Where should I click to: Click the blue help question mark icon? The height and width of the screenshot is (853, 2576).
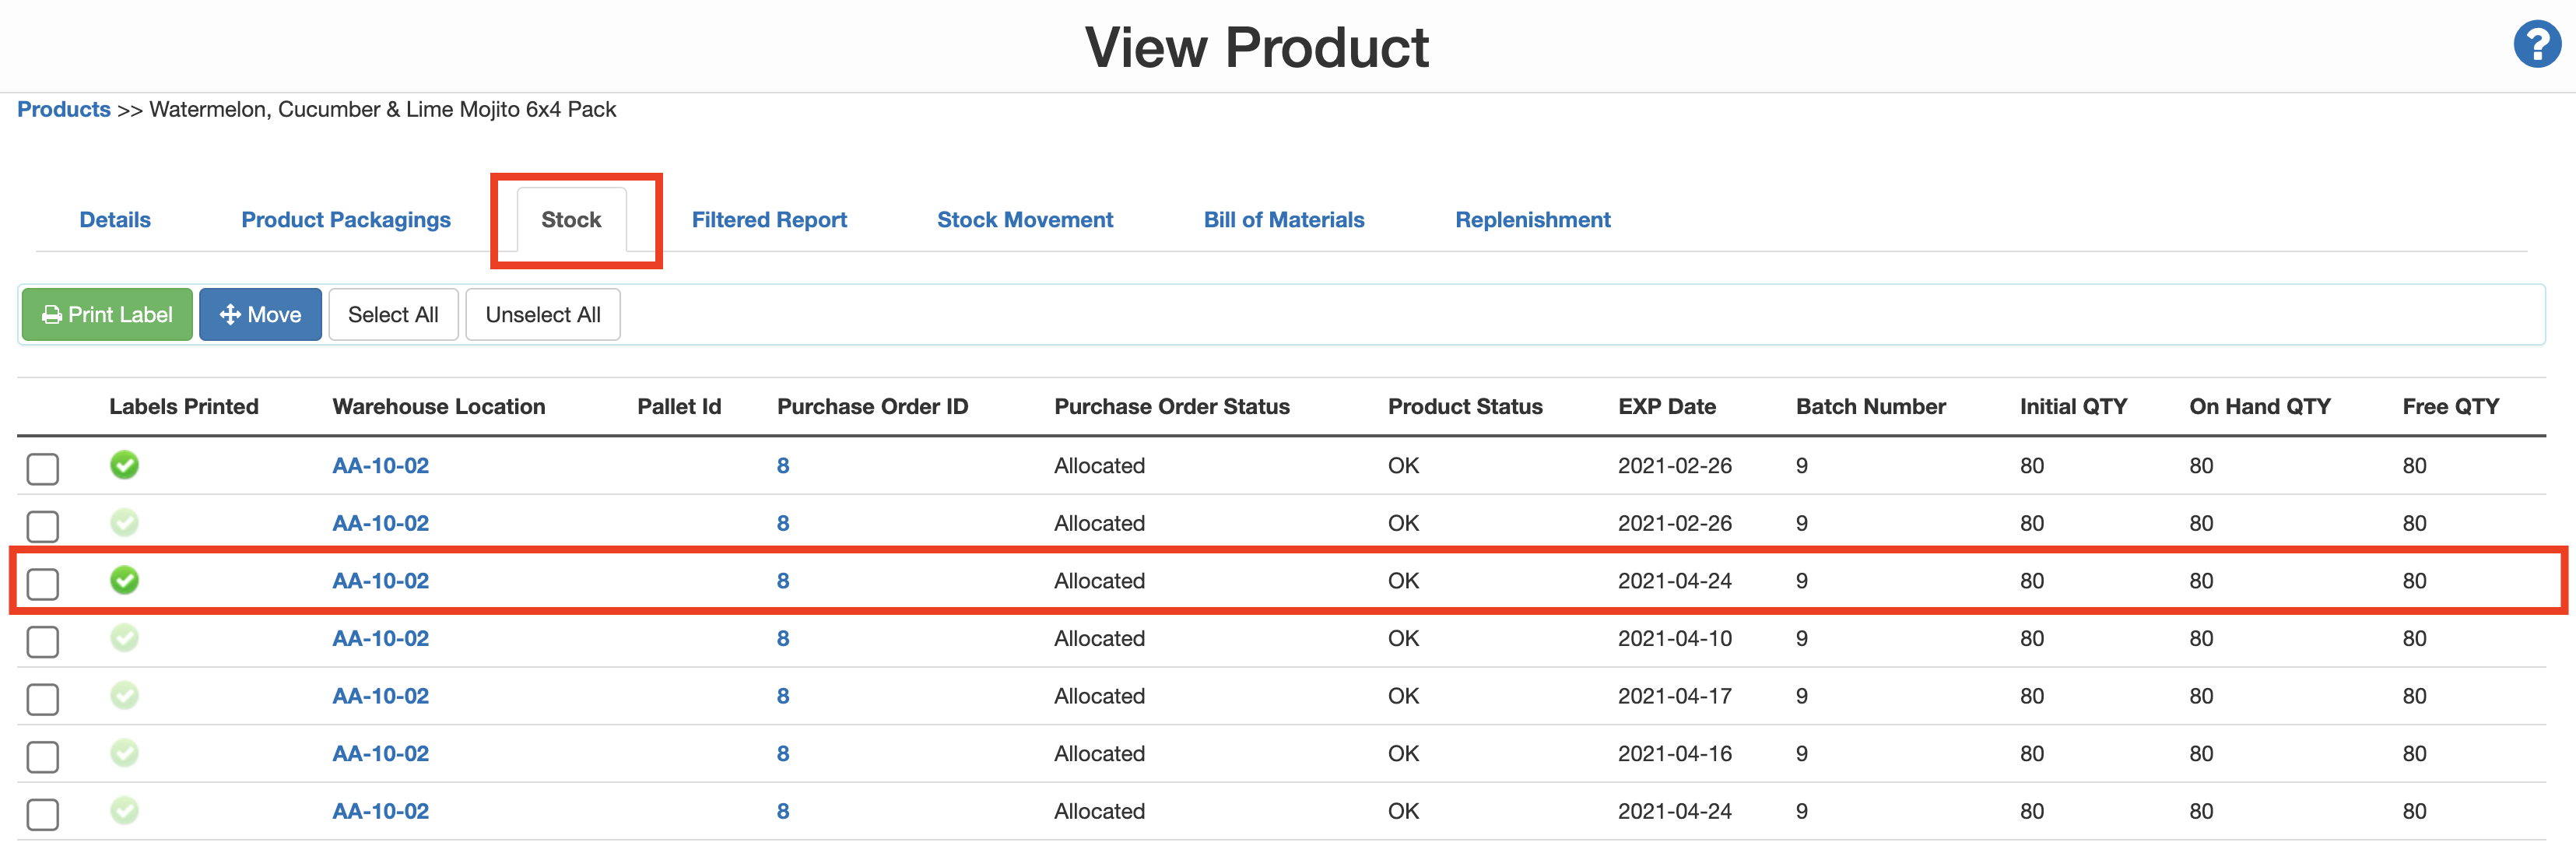pos(2536,45)
